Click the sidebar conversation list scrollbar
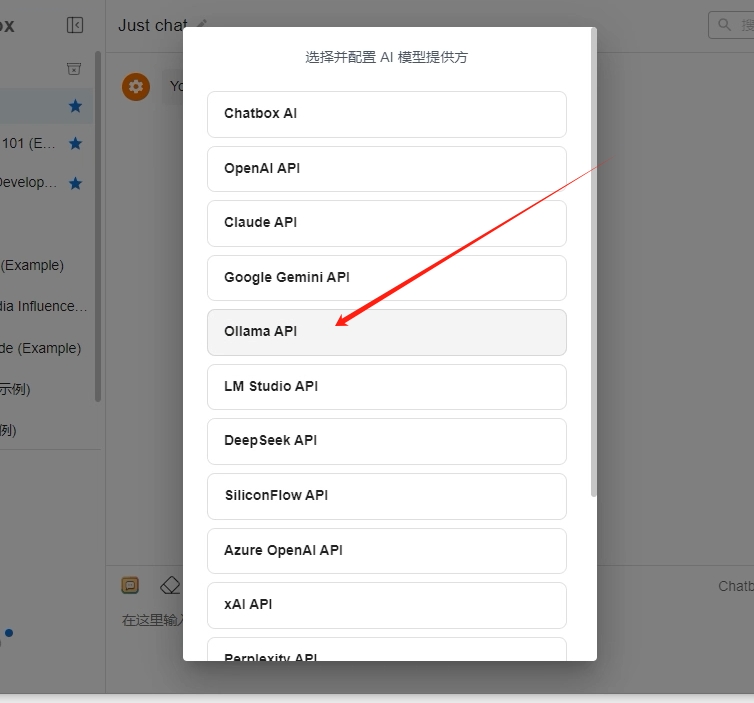 98,226
